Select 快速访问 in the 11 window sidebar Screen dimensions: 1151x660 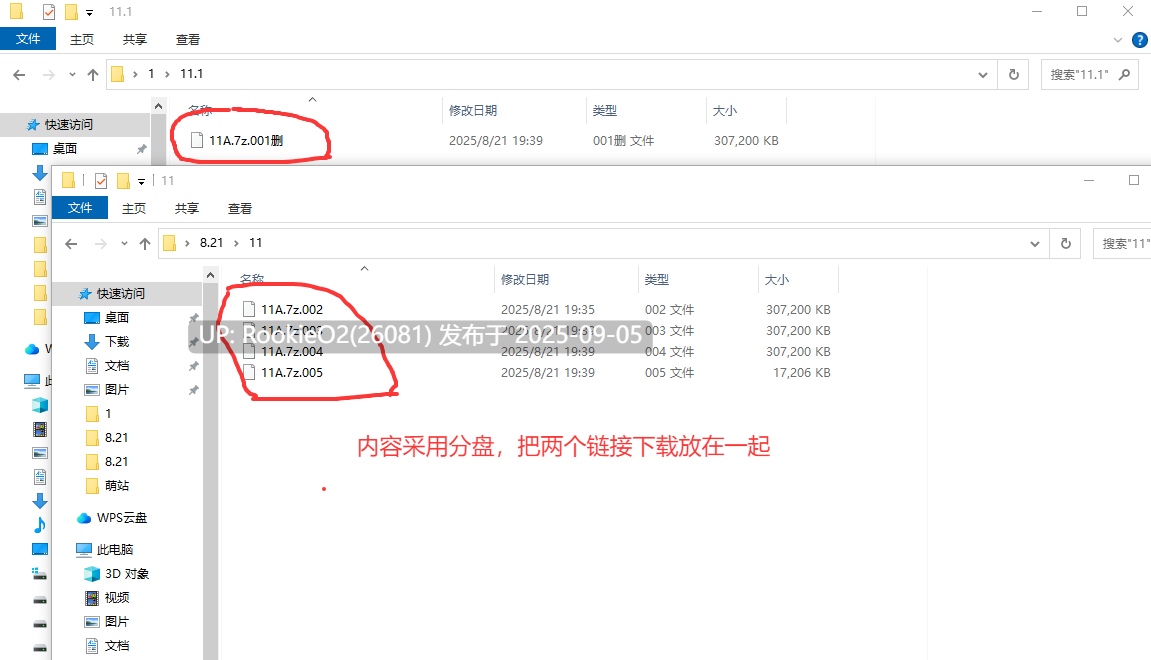121,294
